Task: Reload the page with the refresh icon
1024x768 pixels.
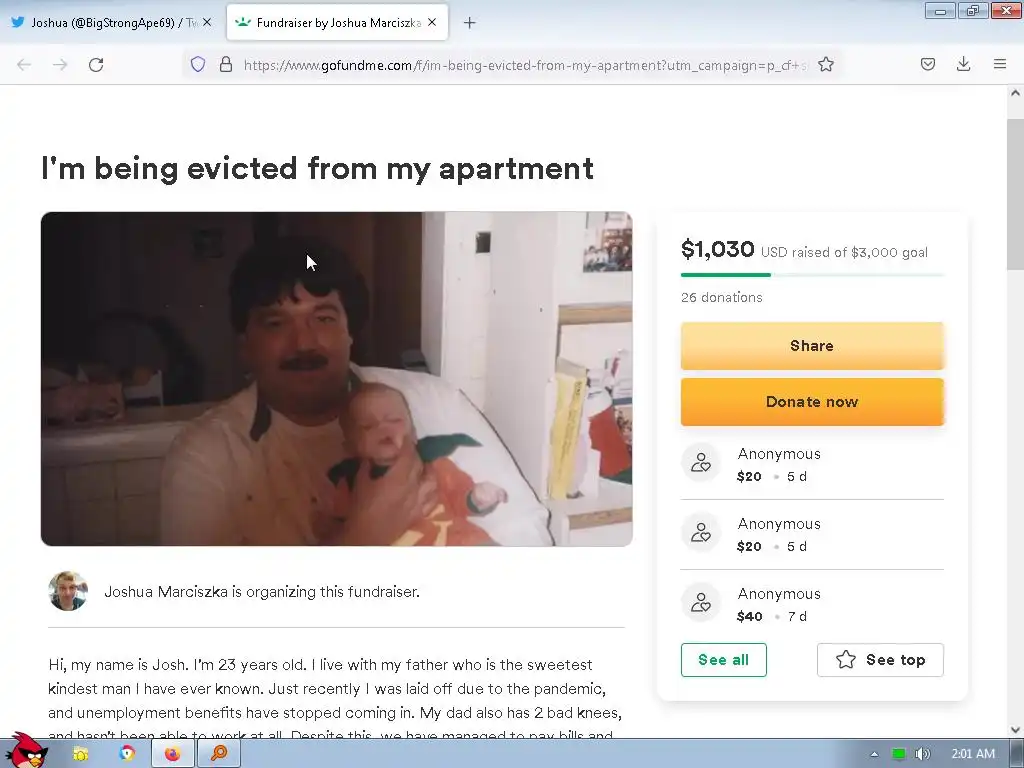Action: click(96, 65)
